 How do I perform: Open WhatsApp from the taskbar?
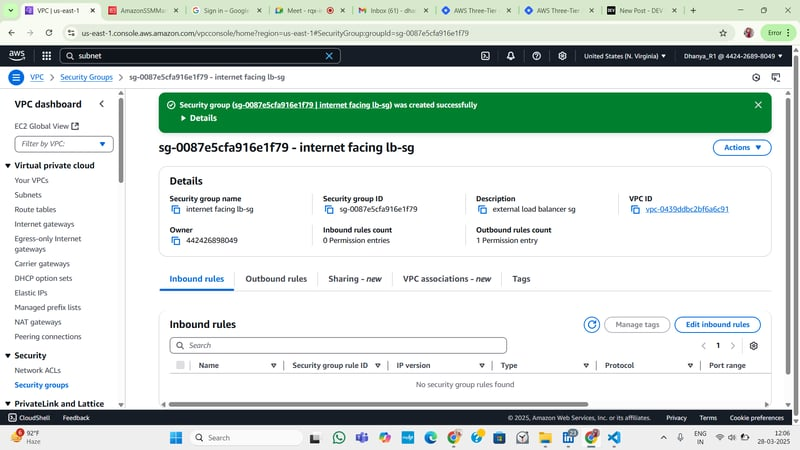point(339,438)
